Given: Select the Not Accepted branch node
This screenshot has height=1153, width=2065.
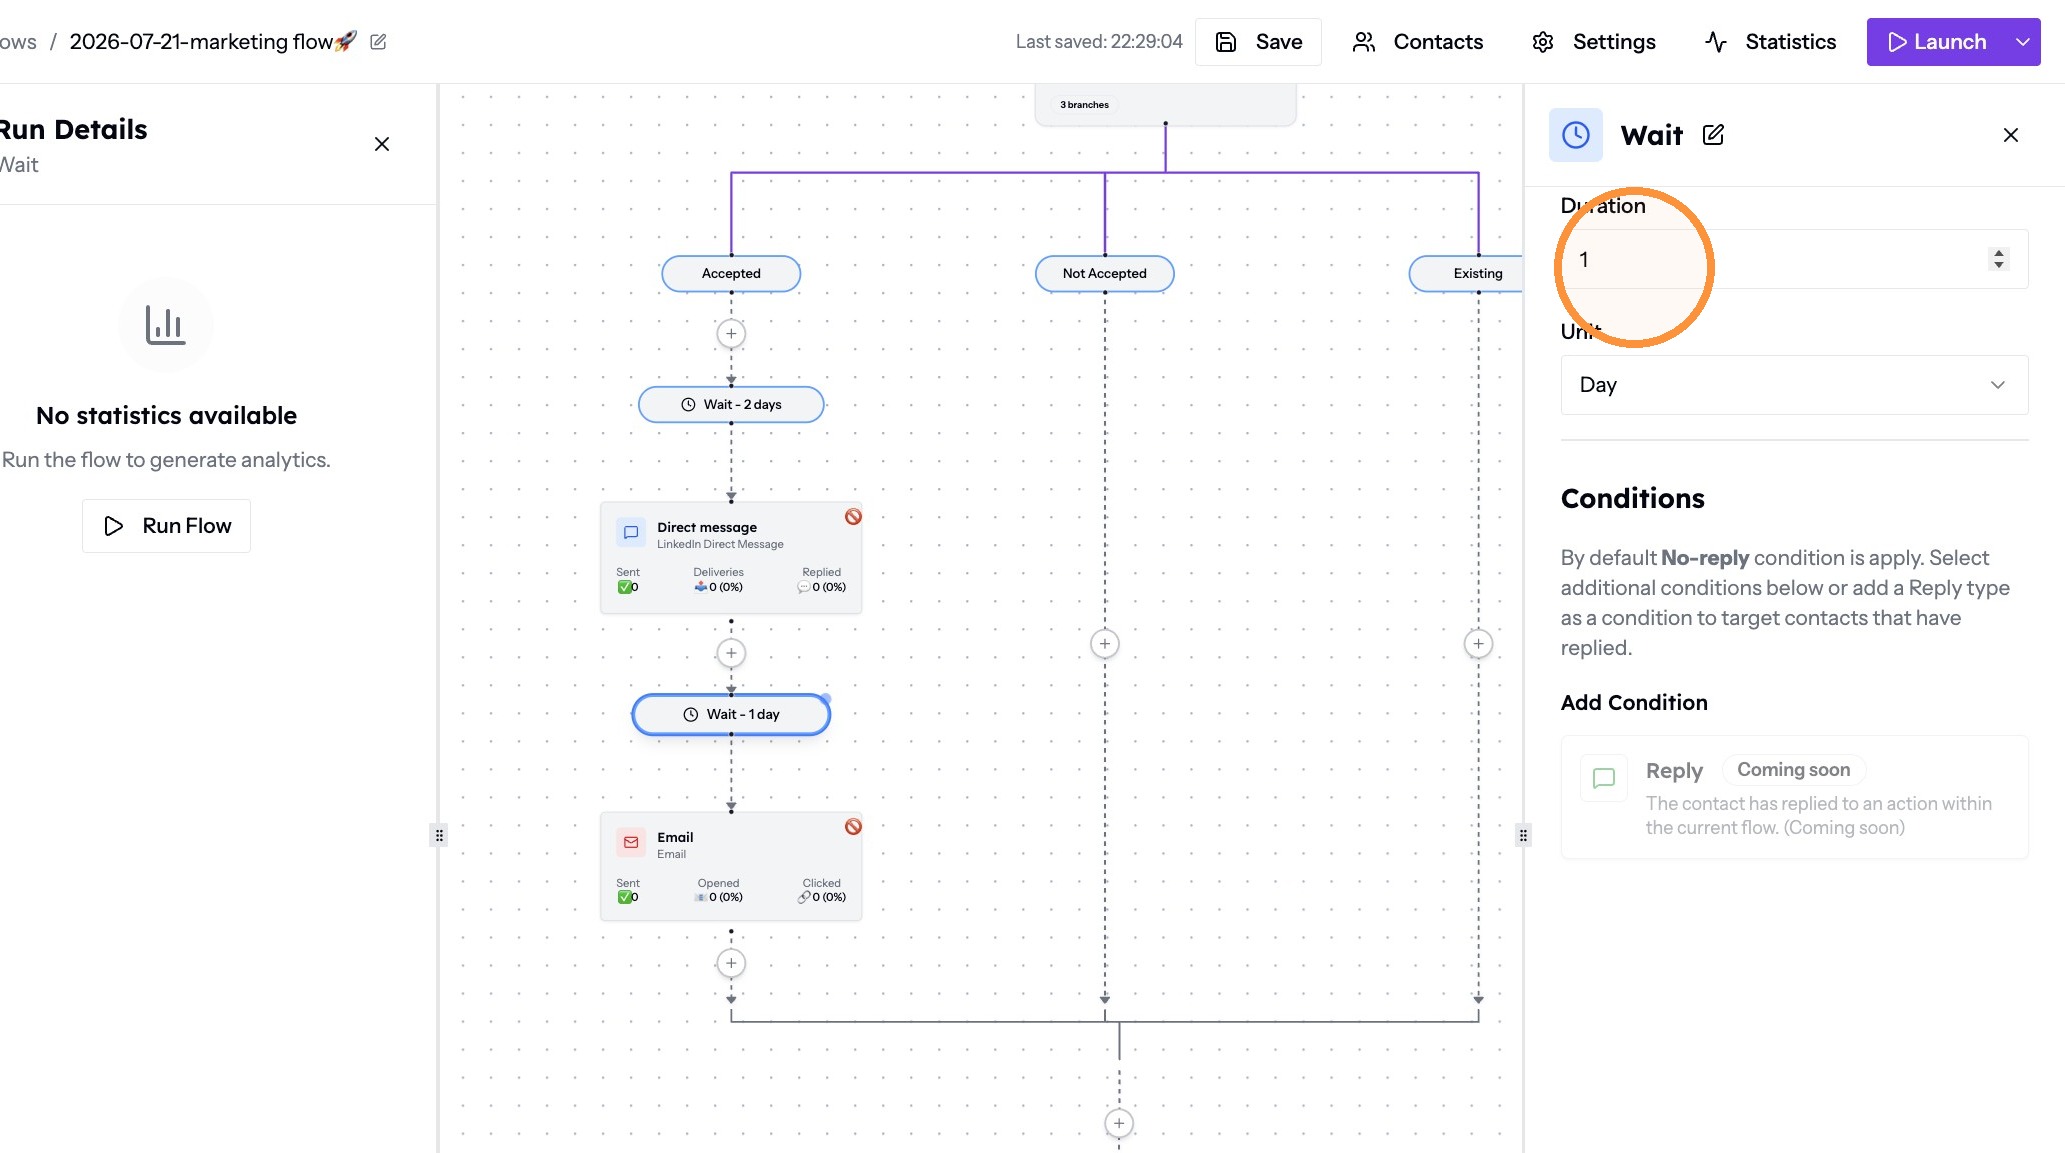Looking at the screenshot, I should [x=1104, y=274].
